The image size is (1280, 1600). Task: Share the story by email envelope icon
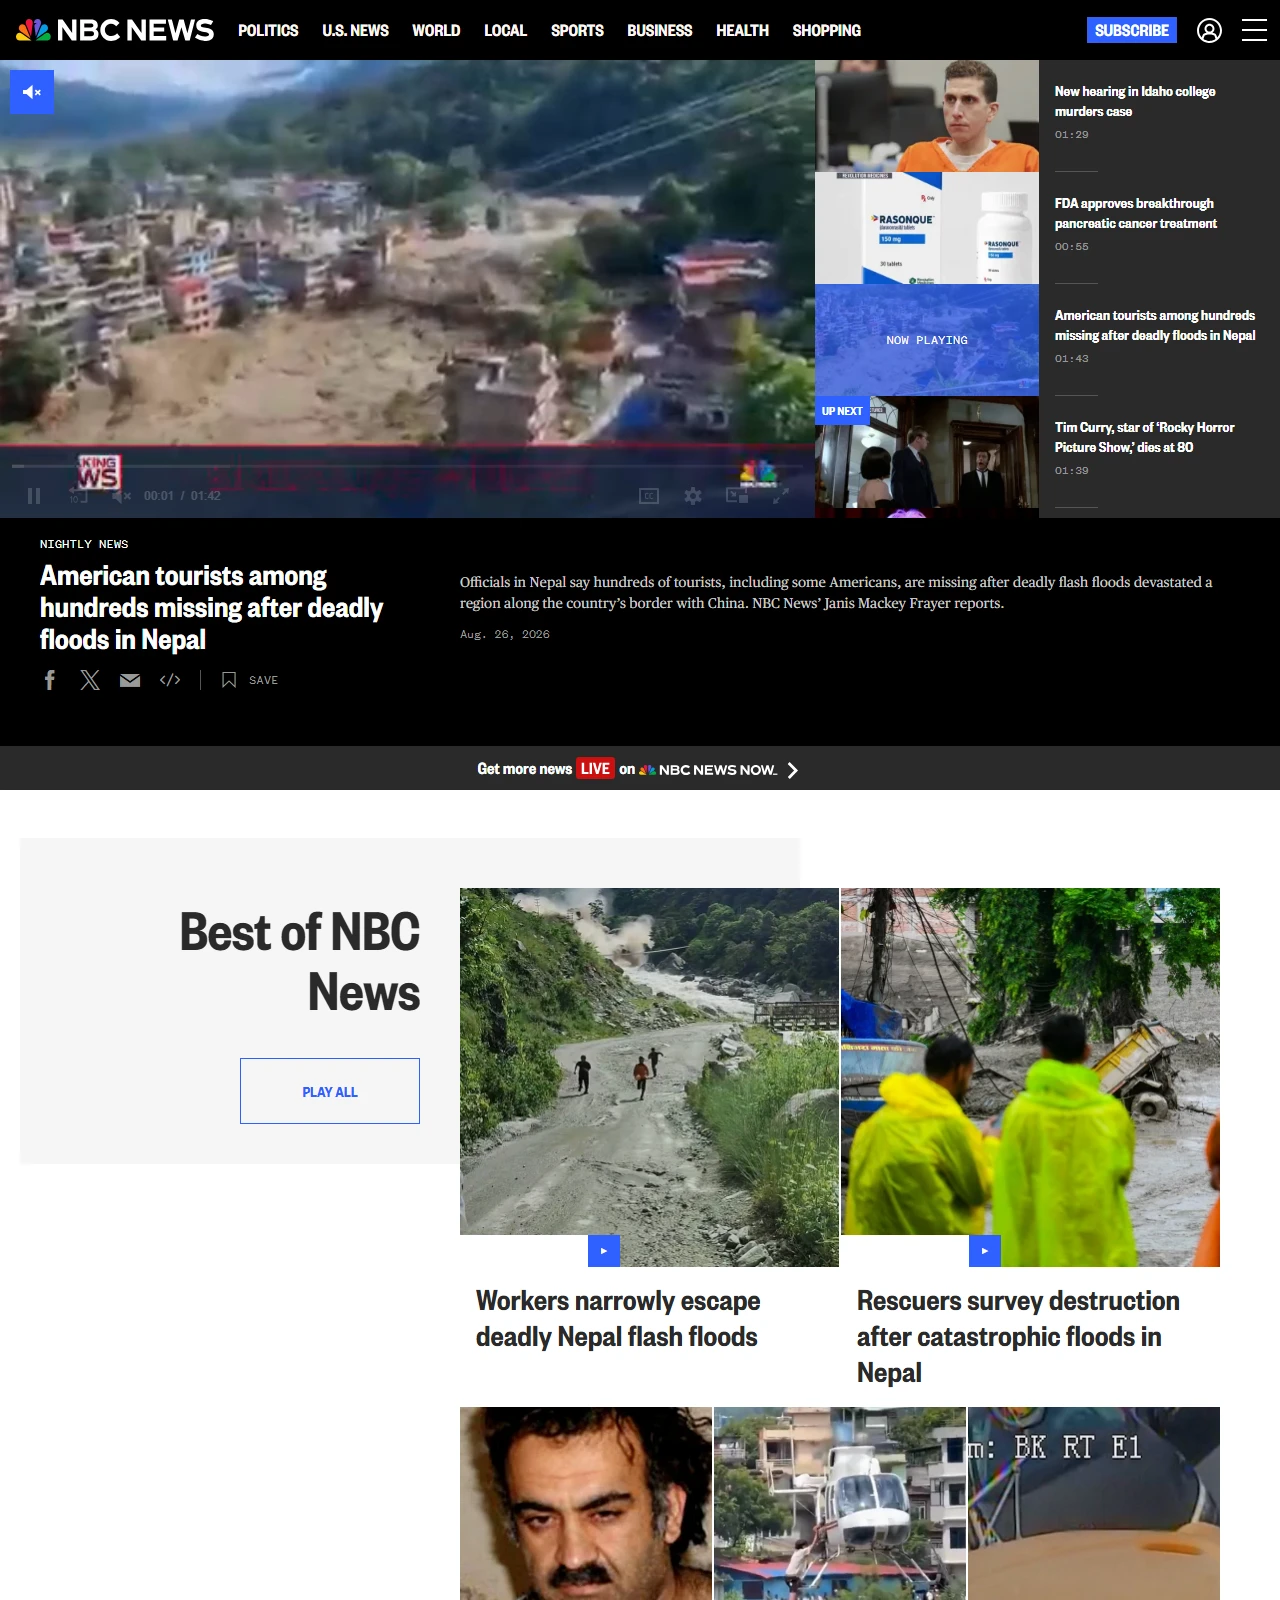130,680
